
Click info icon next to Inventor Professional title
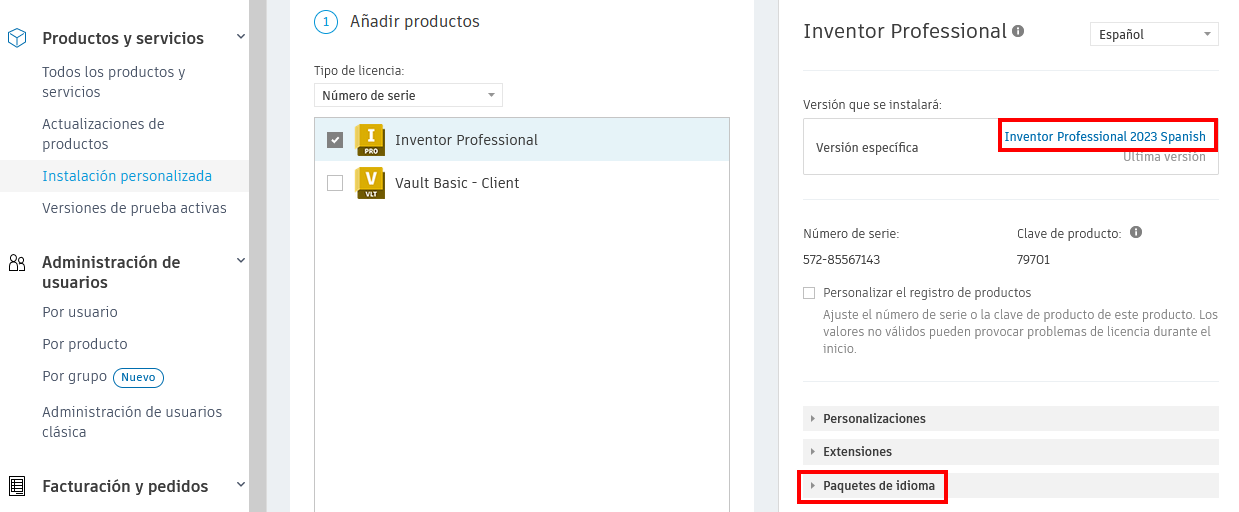1018,31
